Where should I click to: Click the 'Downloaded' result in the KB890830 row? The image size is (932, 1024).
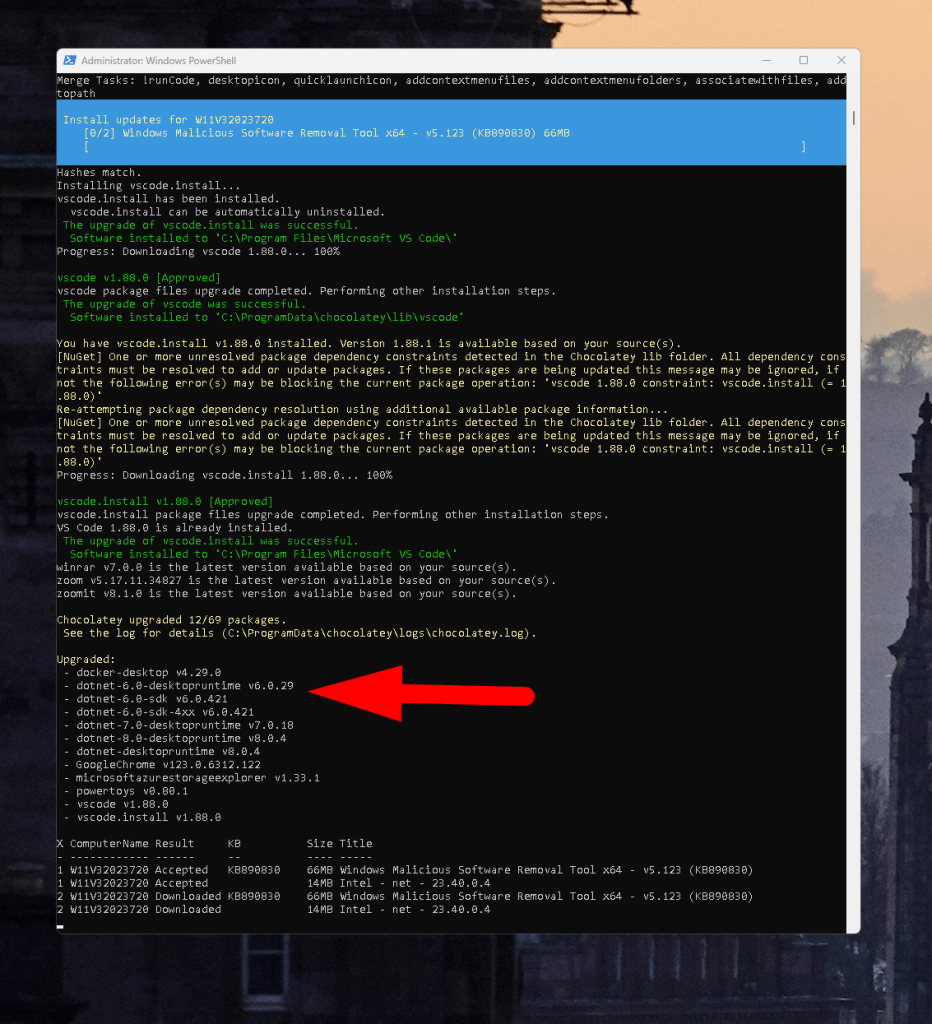pyautogui.click(x=188, y=896)
